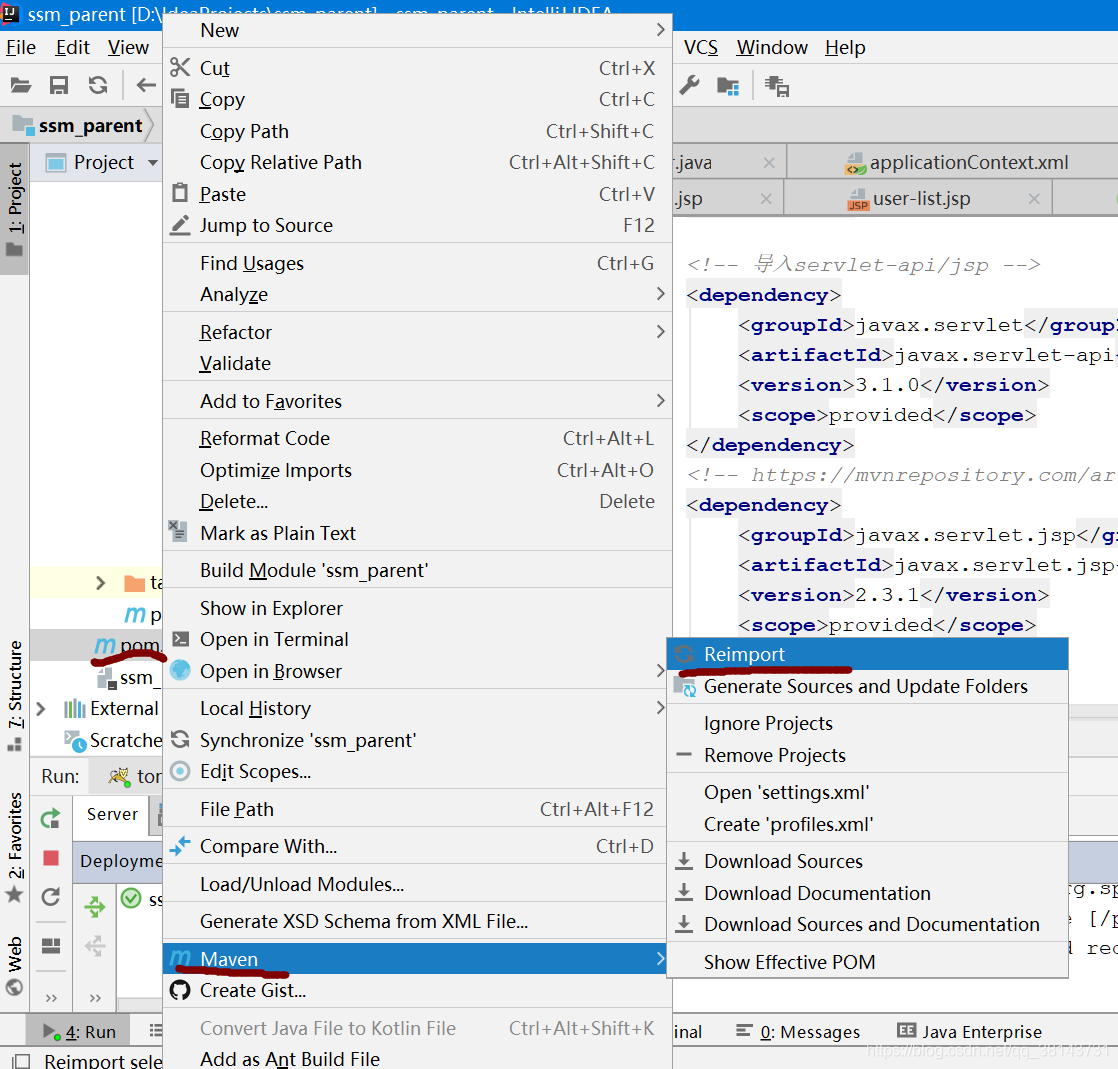Expand External Libraries node
Screen dimensions: 1118x1069
41,709
